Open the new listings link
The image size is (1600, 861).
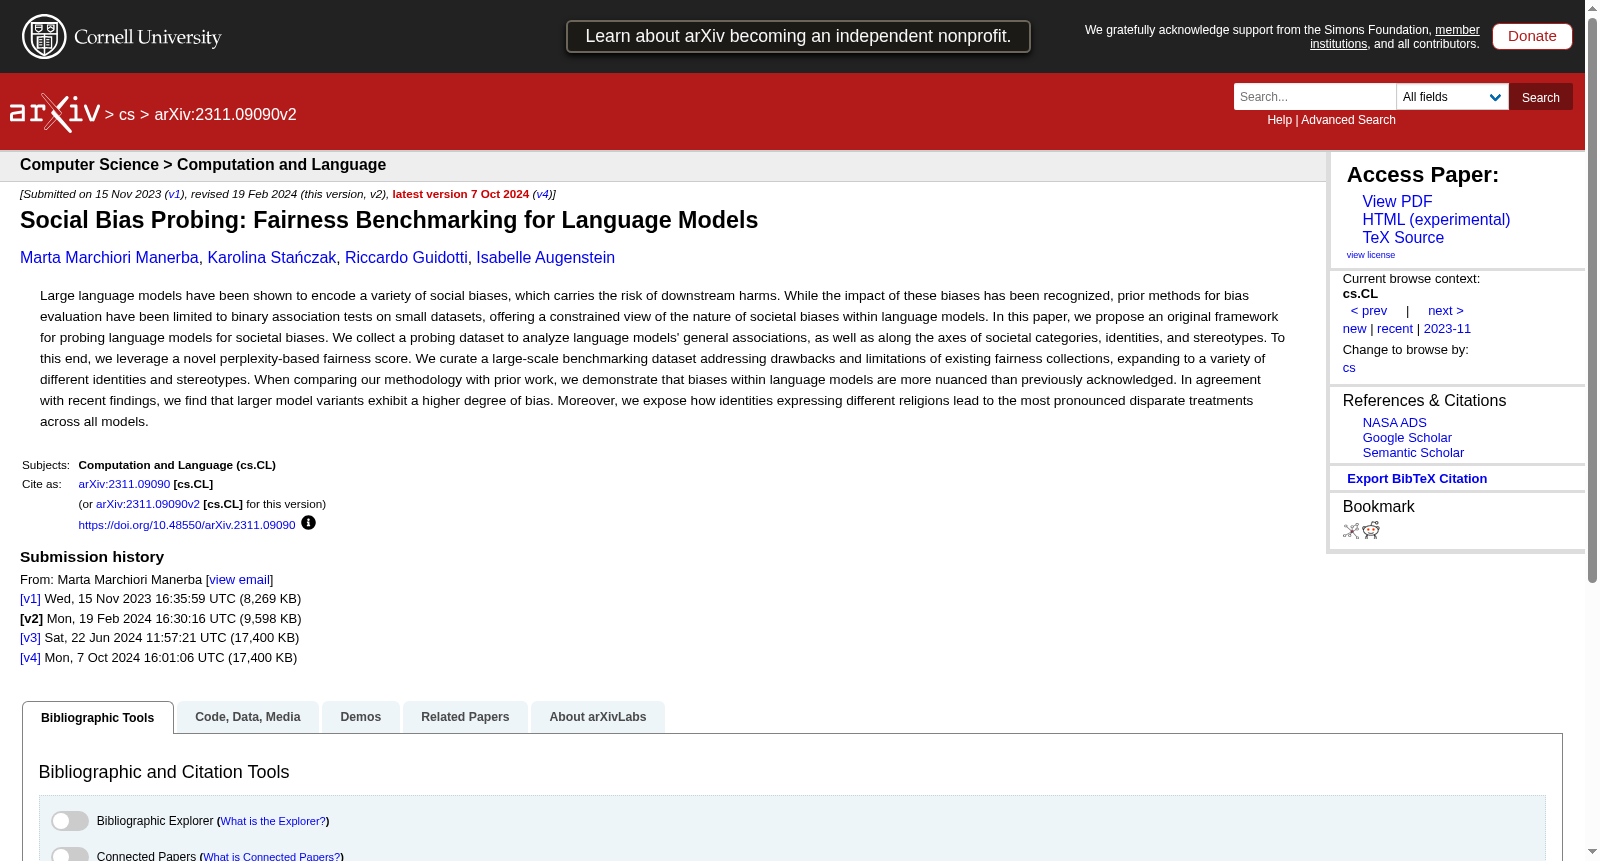pos(1354,329)
